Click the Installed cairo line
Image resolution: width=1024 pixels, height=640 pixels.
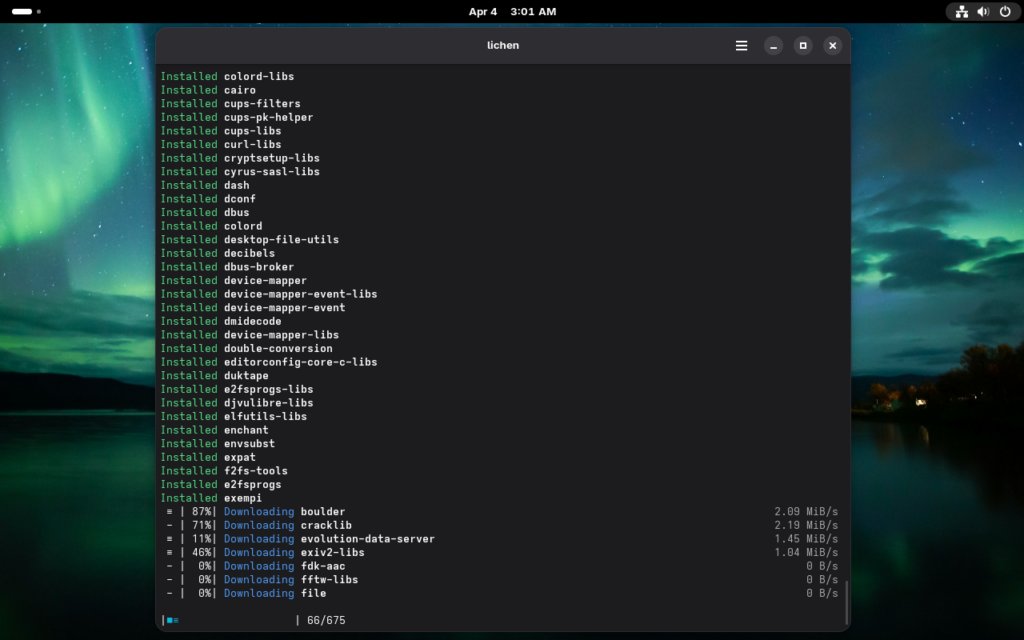coord(208,90)
